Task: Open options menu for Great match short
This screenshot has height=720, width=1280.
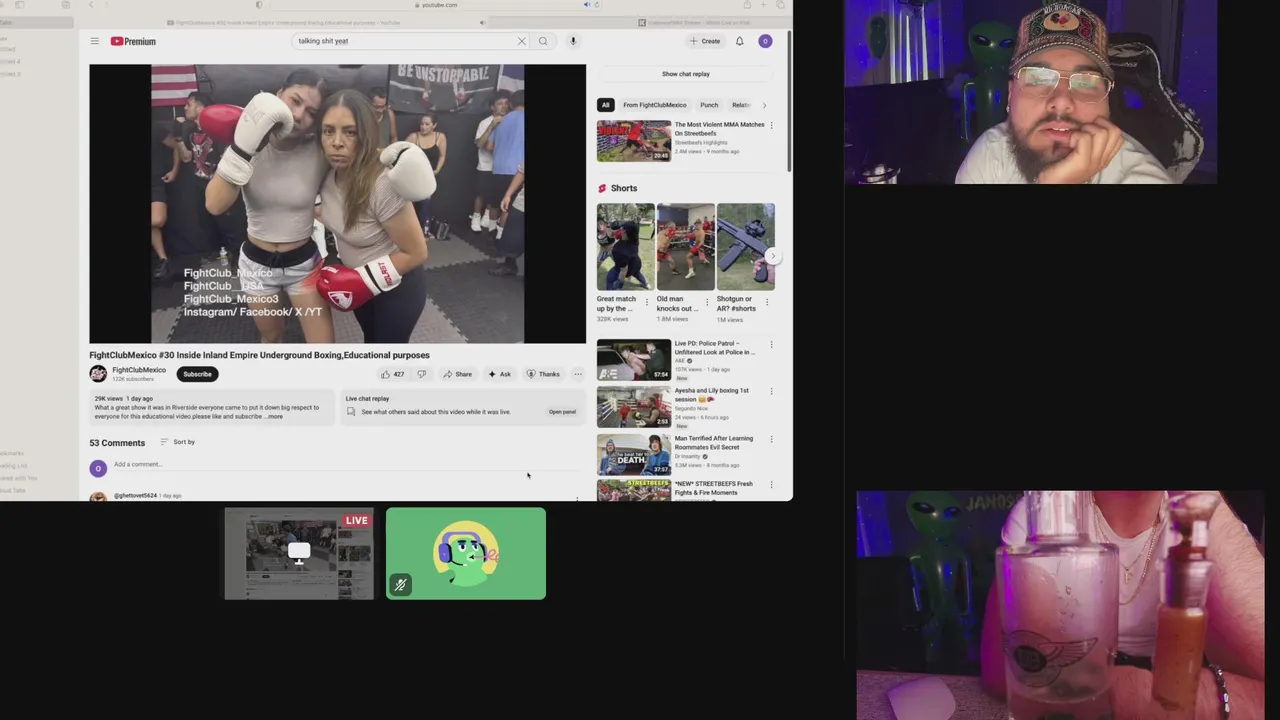Action: [647, 301]
